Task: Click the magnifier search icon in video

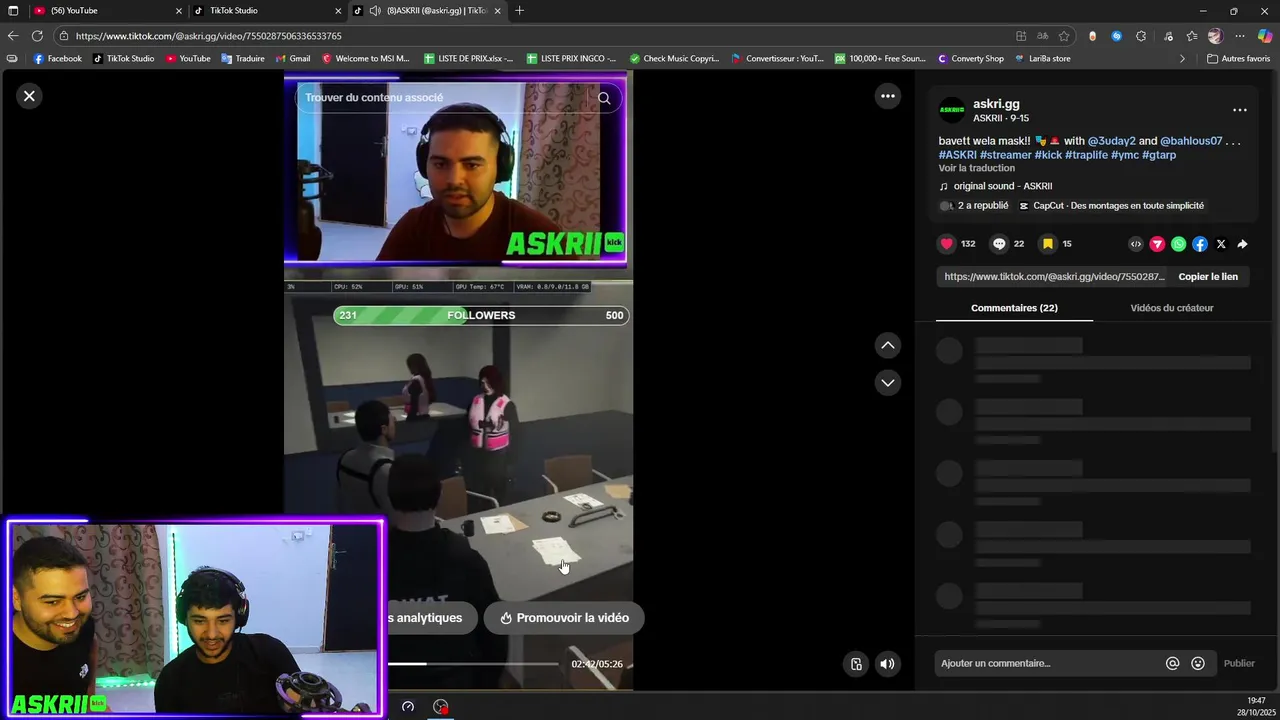Action: click(x=604, y=98)
